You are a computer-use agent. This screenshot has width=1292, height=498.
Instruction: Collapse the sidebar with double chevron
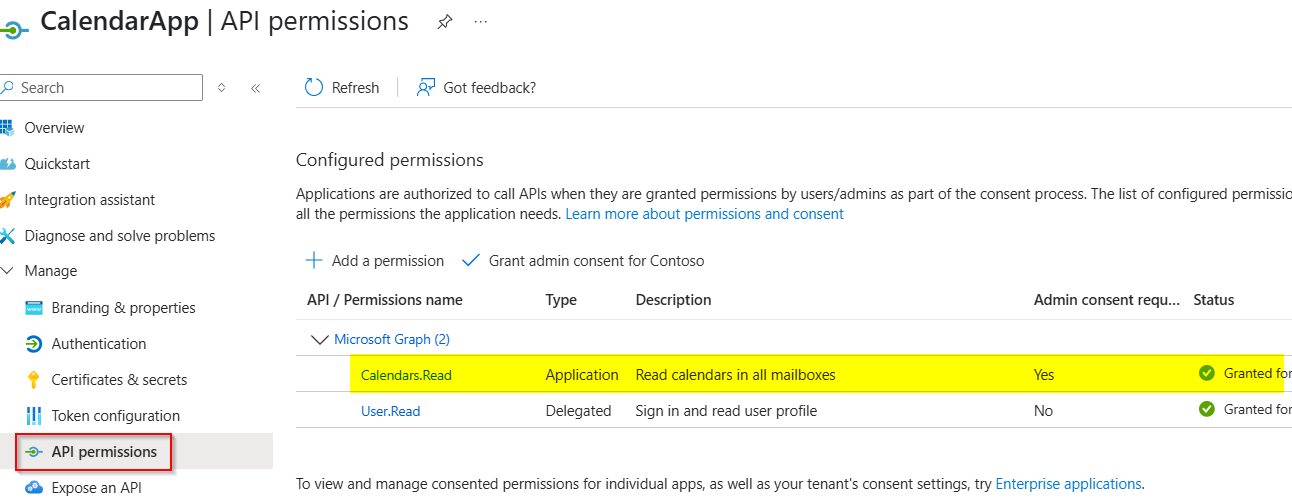click(255, 88)
